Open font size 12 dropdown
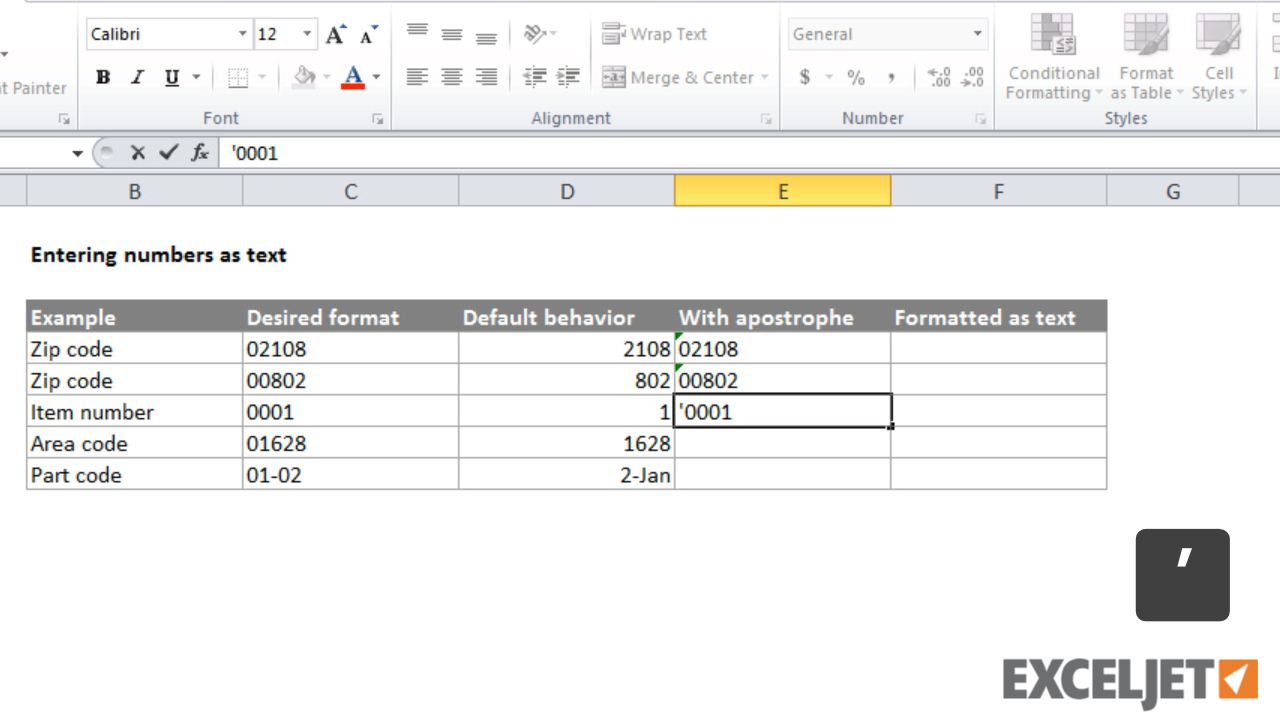Image resolution: width=1280 pixels, height=720 pixels. click(307, 34)
